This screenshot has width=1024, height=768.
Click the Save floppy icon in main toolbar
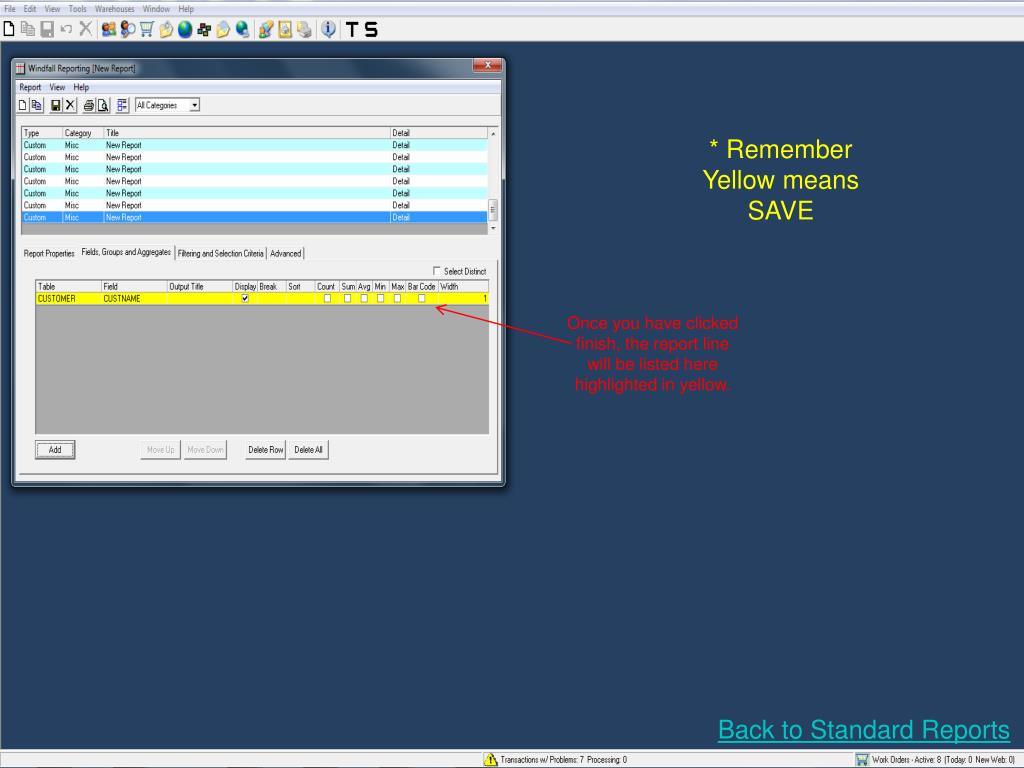coord(47,29)
